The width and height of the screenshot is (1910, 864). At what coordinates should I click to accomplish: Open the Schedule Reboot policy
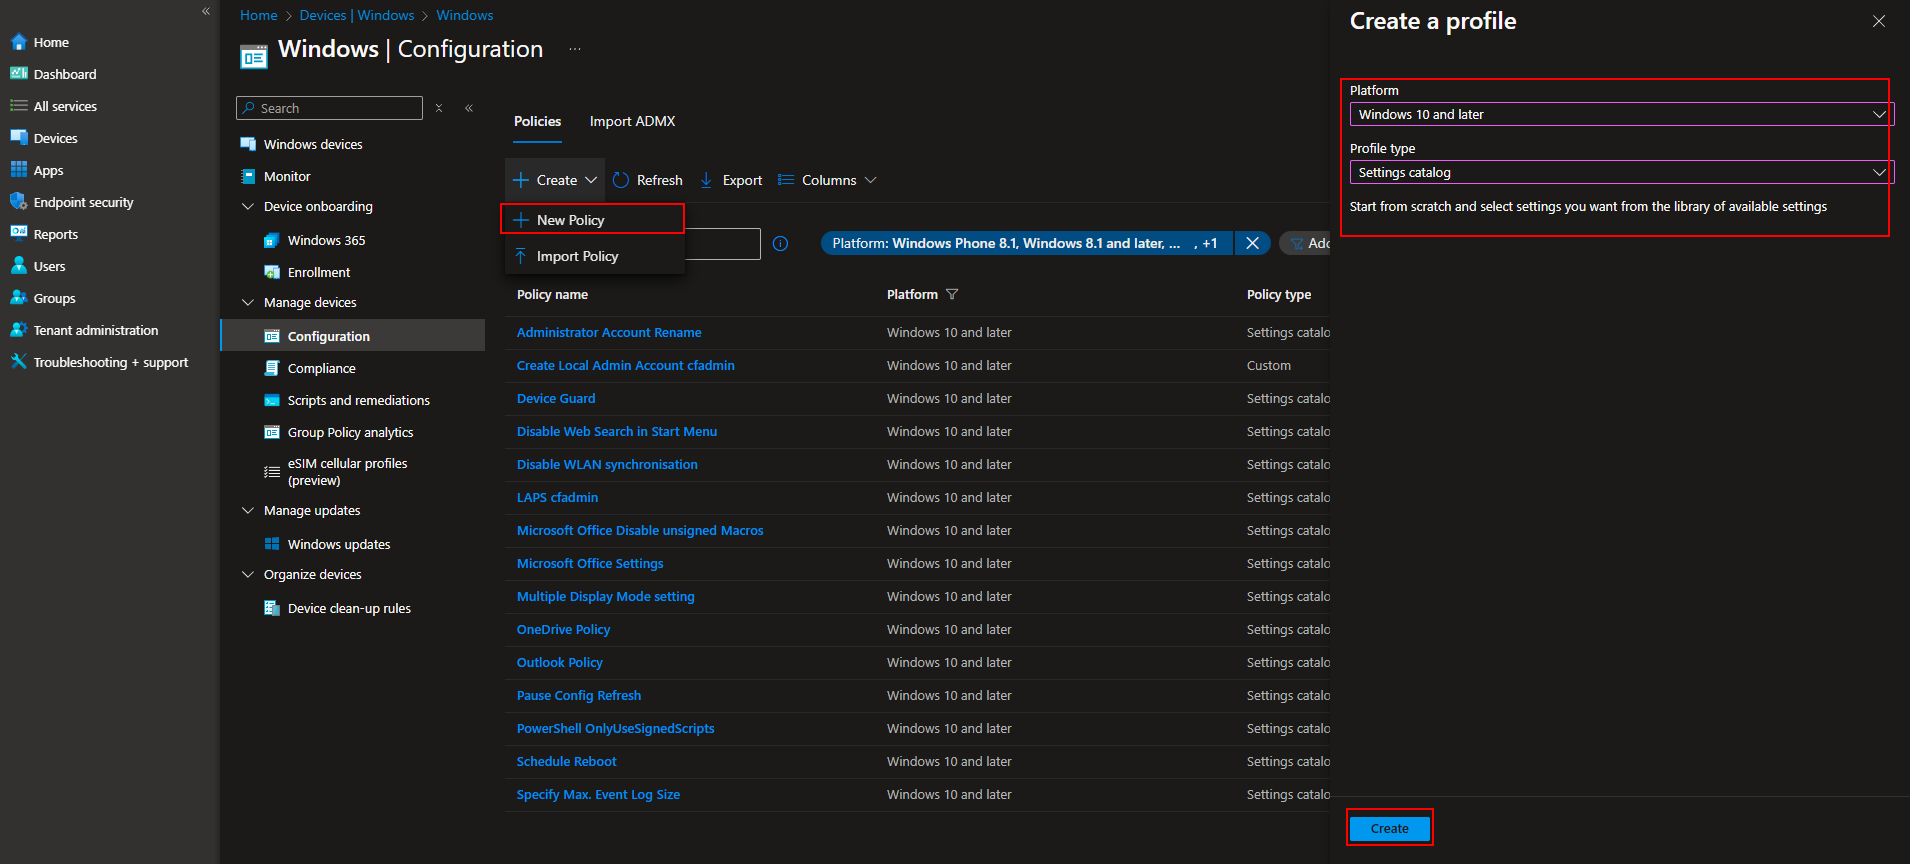[x=566, y=761]
